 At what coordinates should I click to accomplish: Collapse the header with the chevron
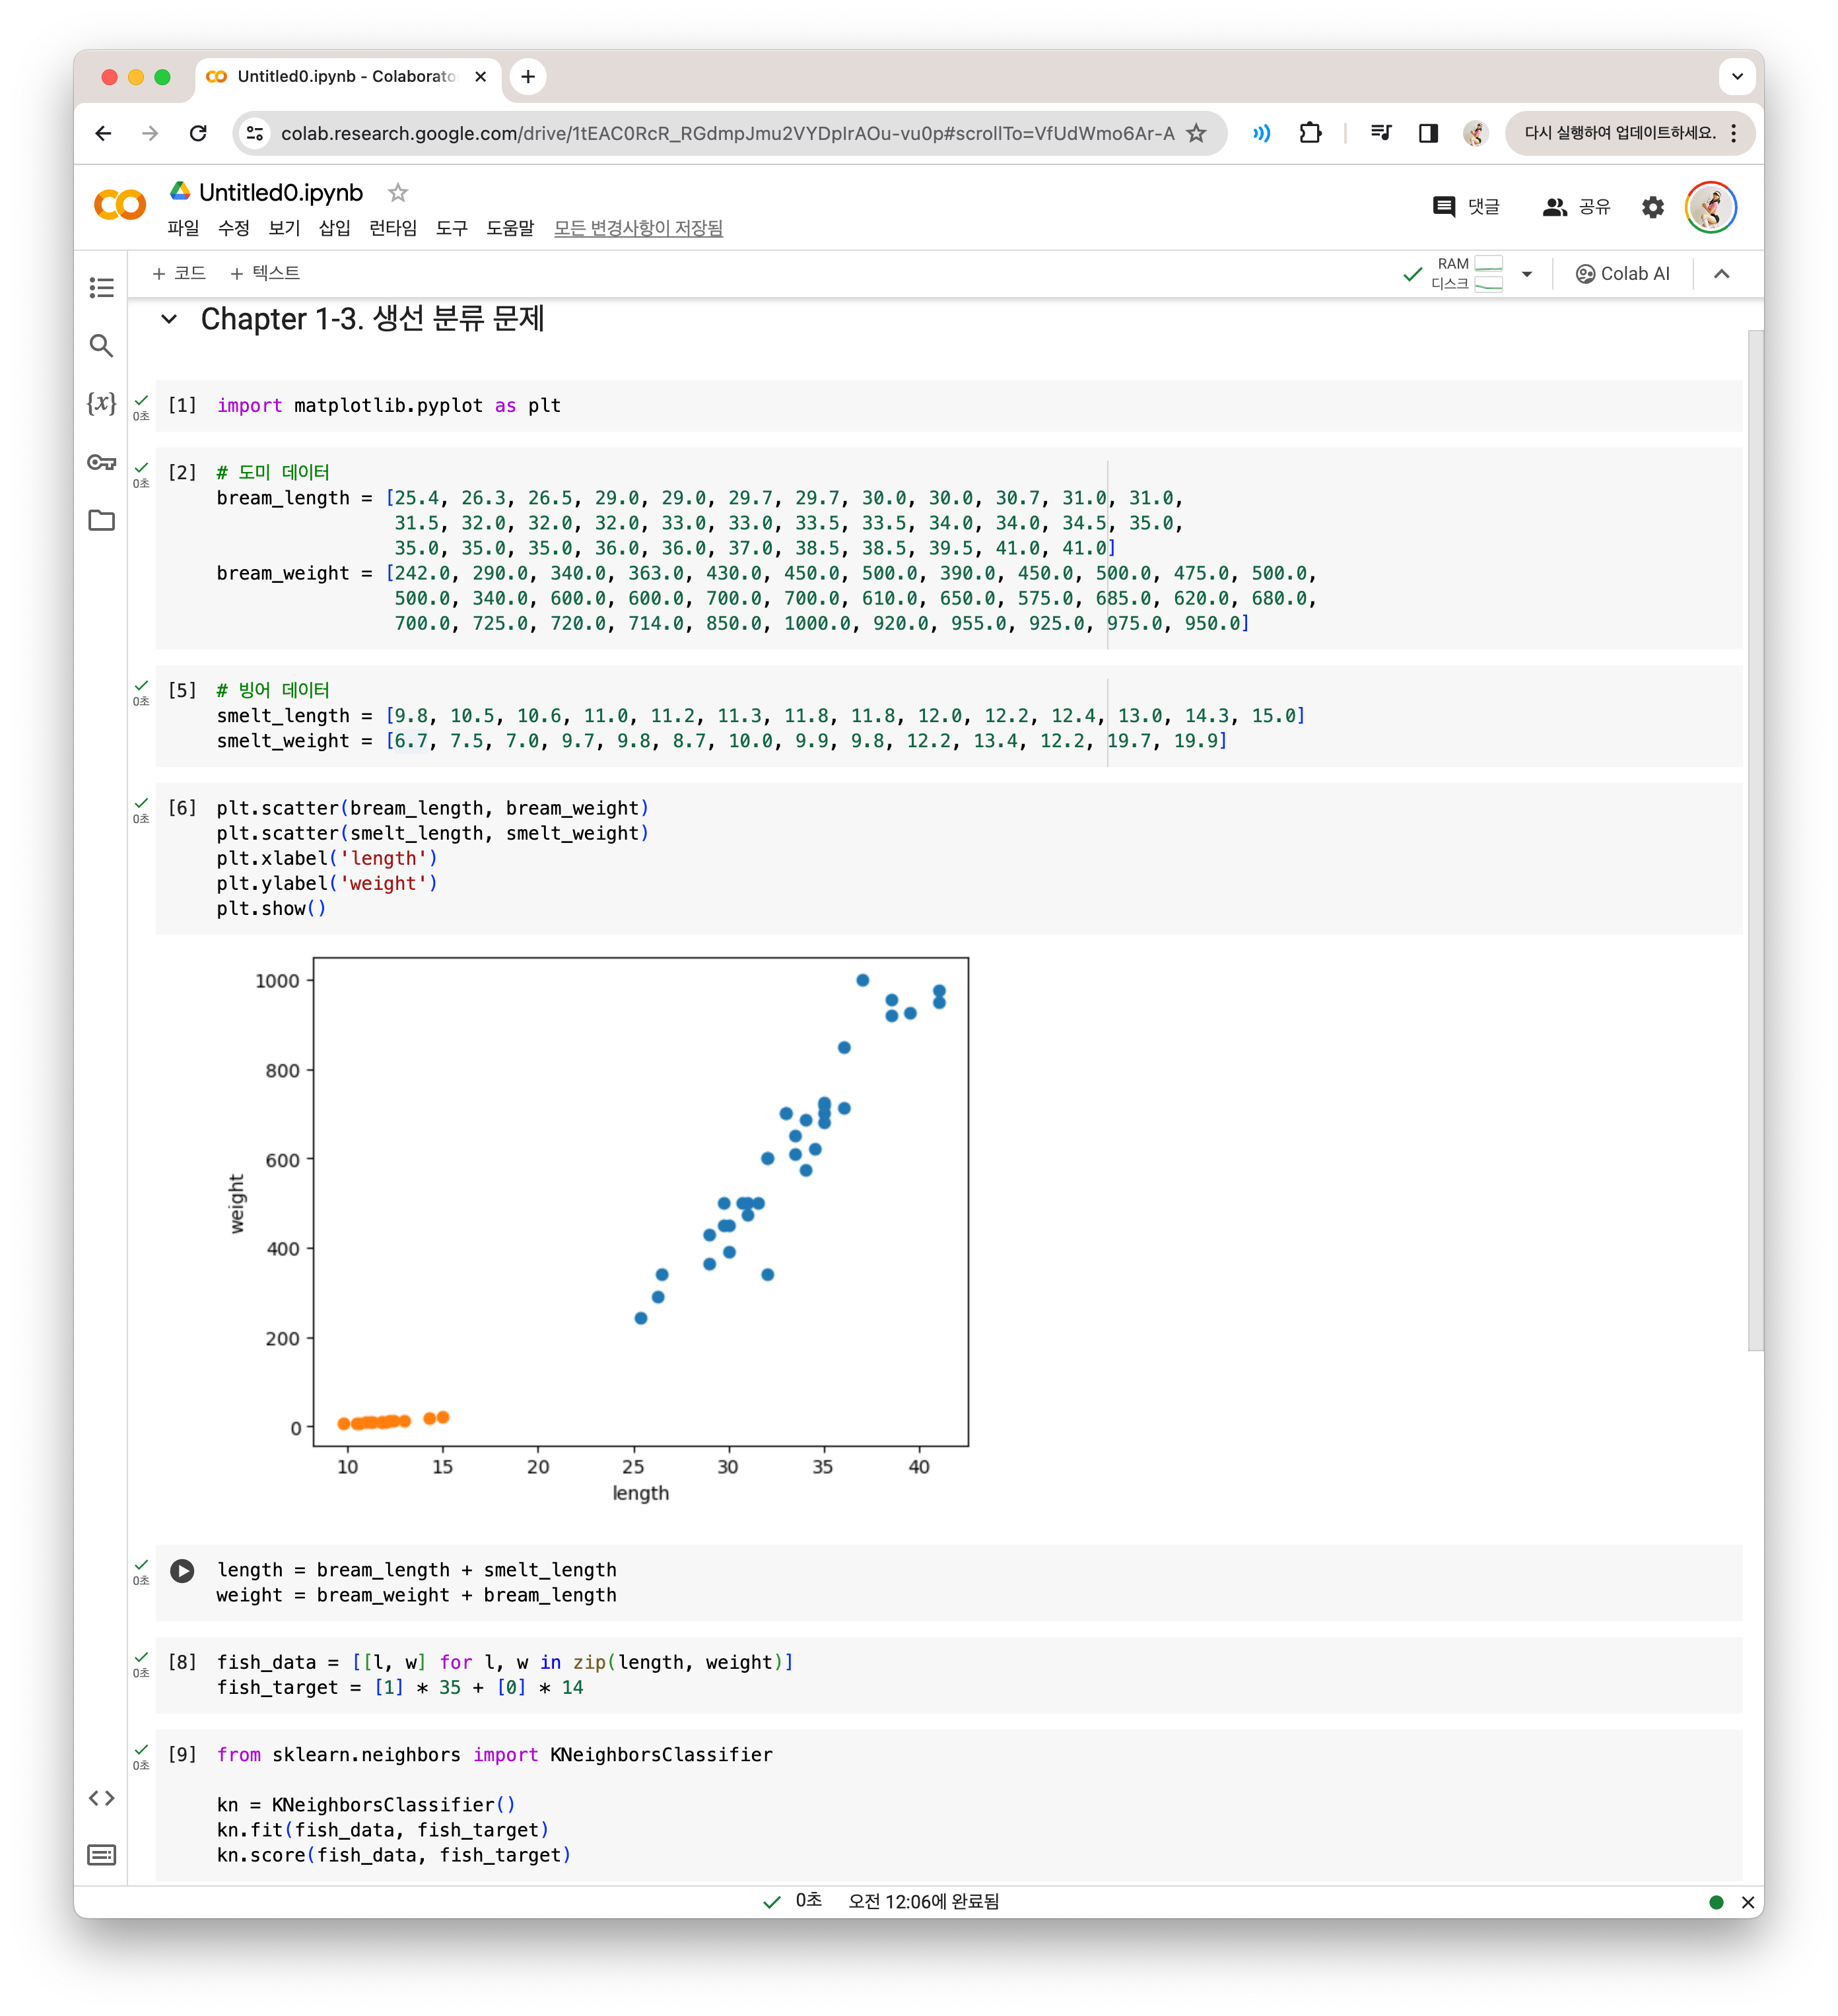coord(1721,274)
